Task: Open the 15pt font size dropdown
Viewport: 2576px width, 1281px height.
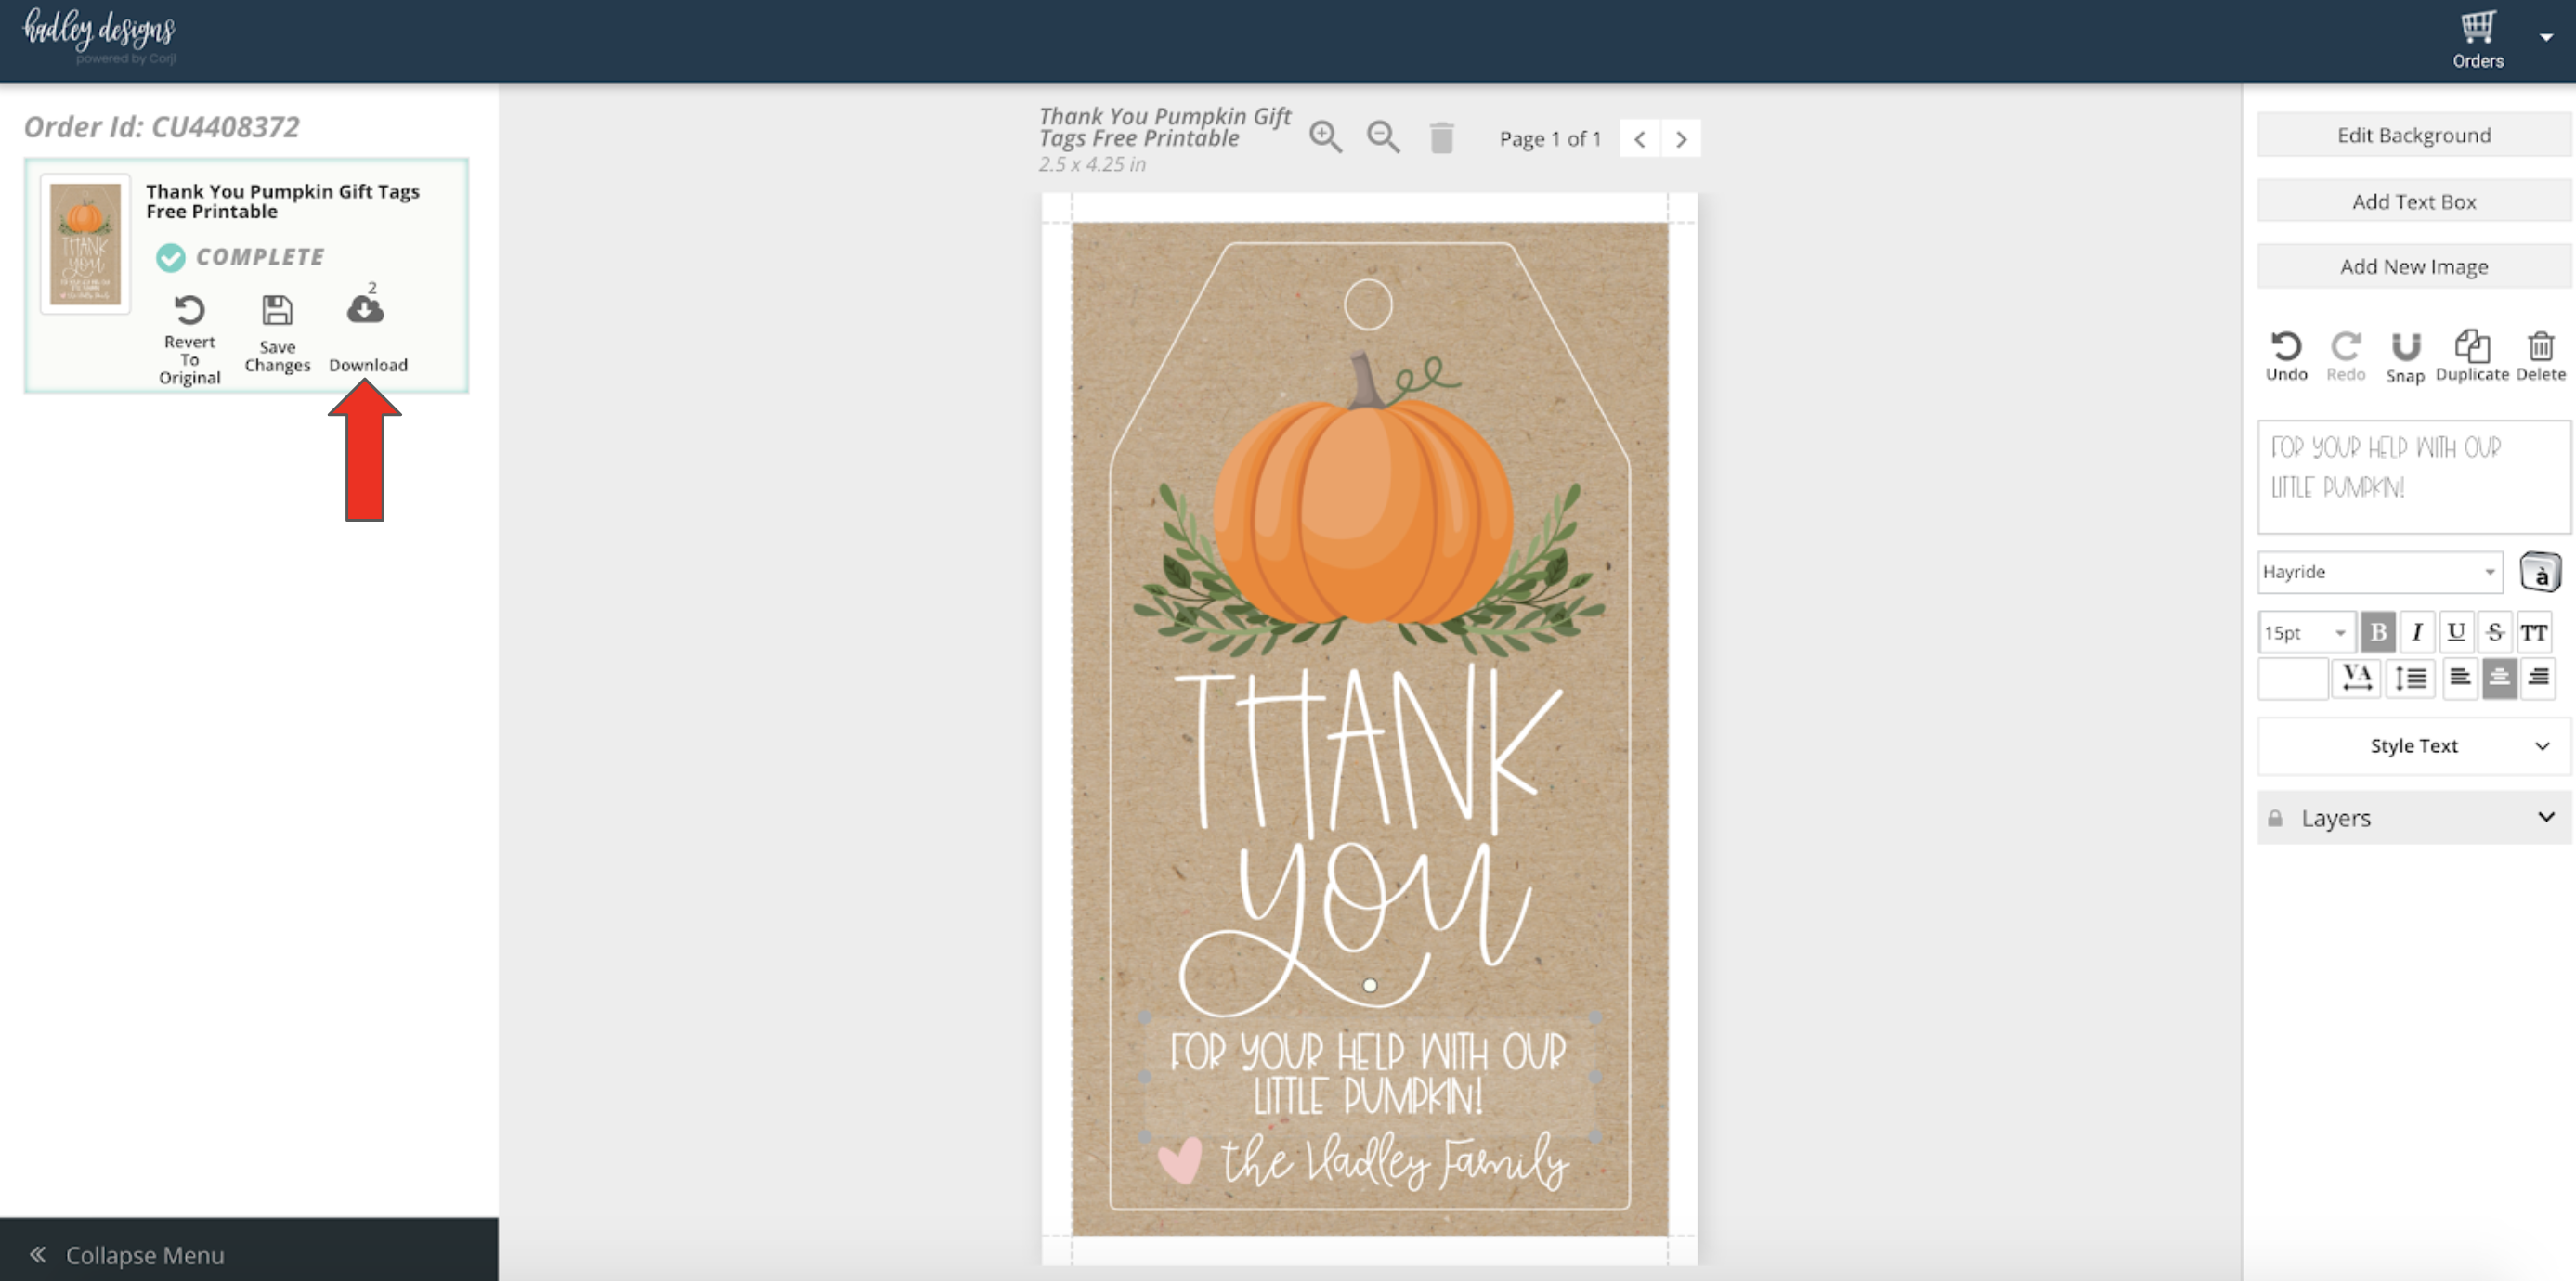Action: pyautogui.click(x=2305, y=632)
